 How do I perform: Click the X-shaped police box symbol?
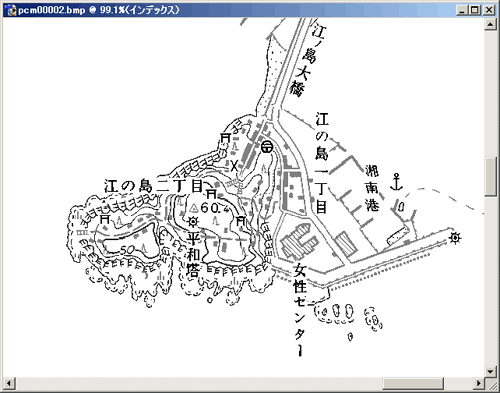click(x=235, y=165)
